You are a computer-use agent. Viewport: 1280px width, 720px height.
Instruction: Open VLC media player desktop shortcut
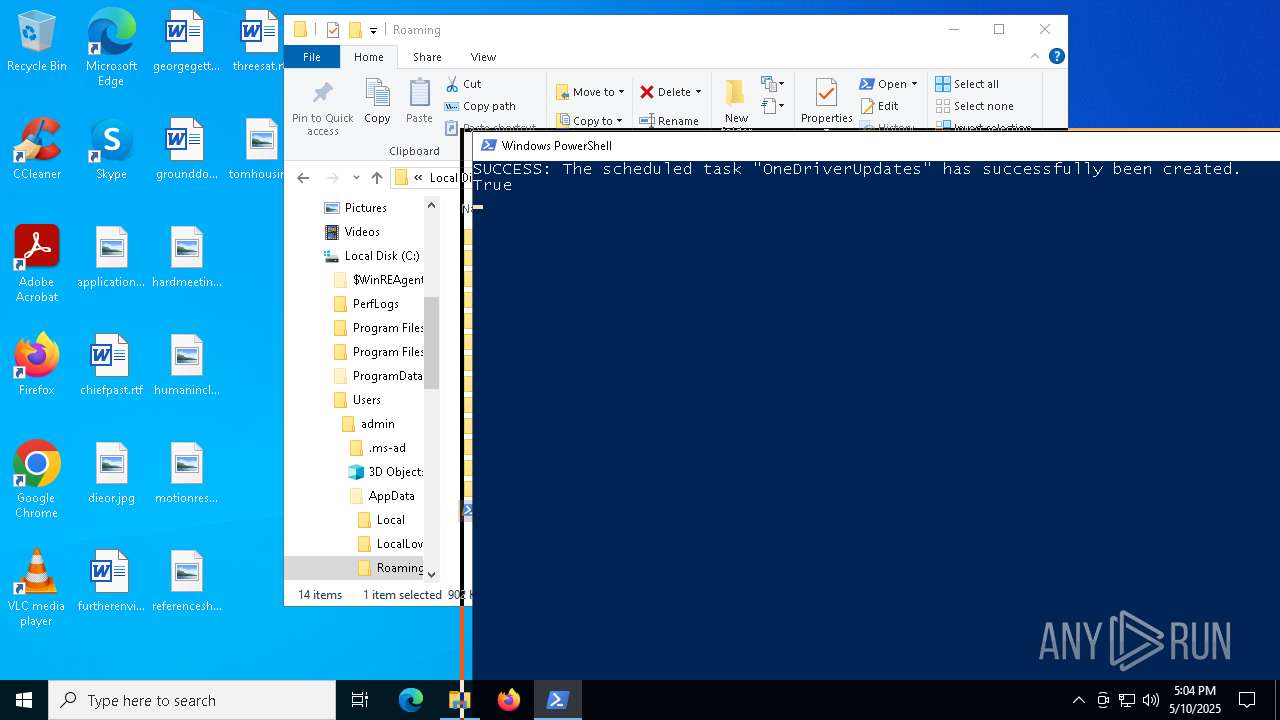click(37, 588)
